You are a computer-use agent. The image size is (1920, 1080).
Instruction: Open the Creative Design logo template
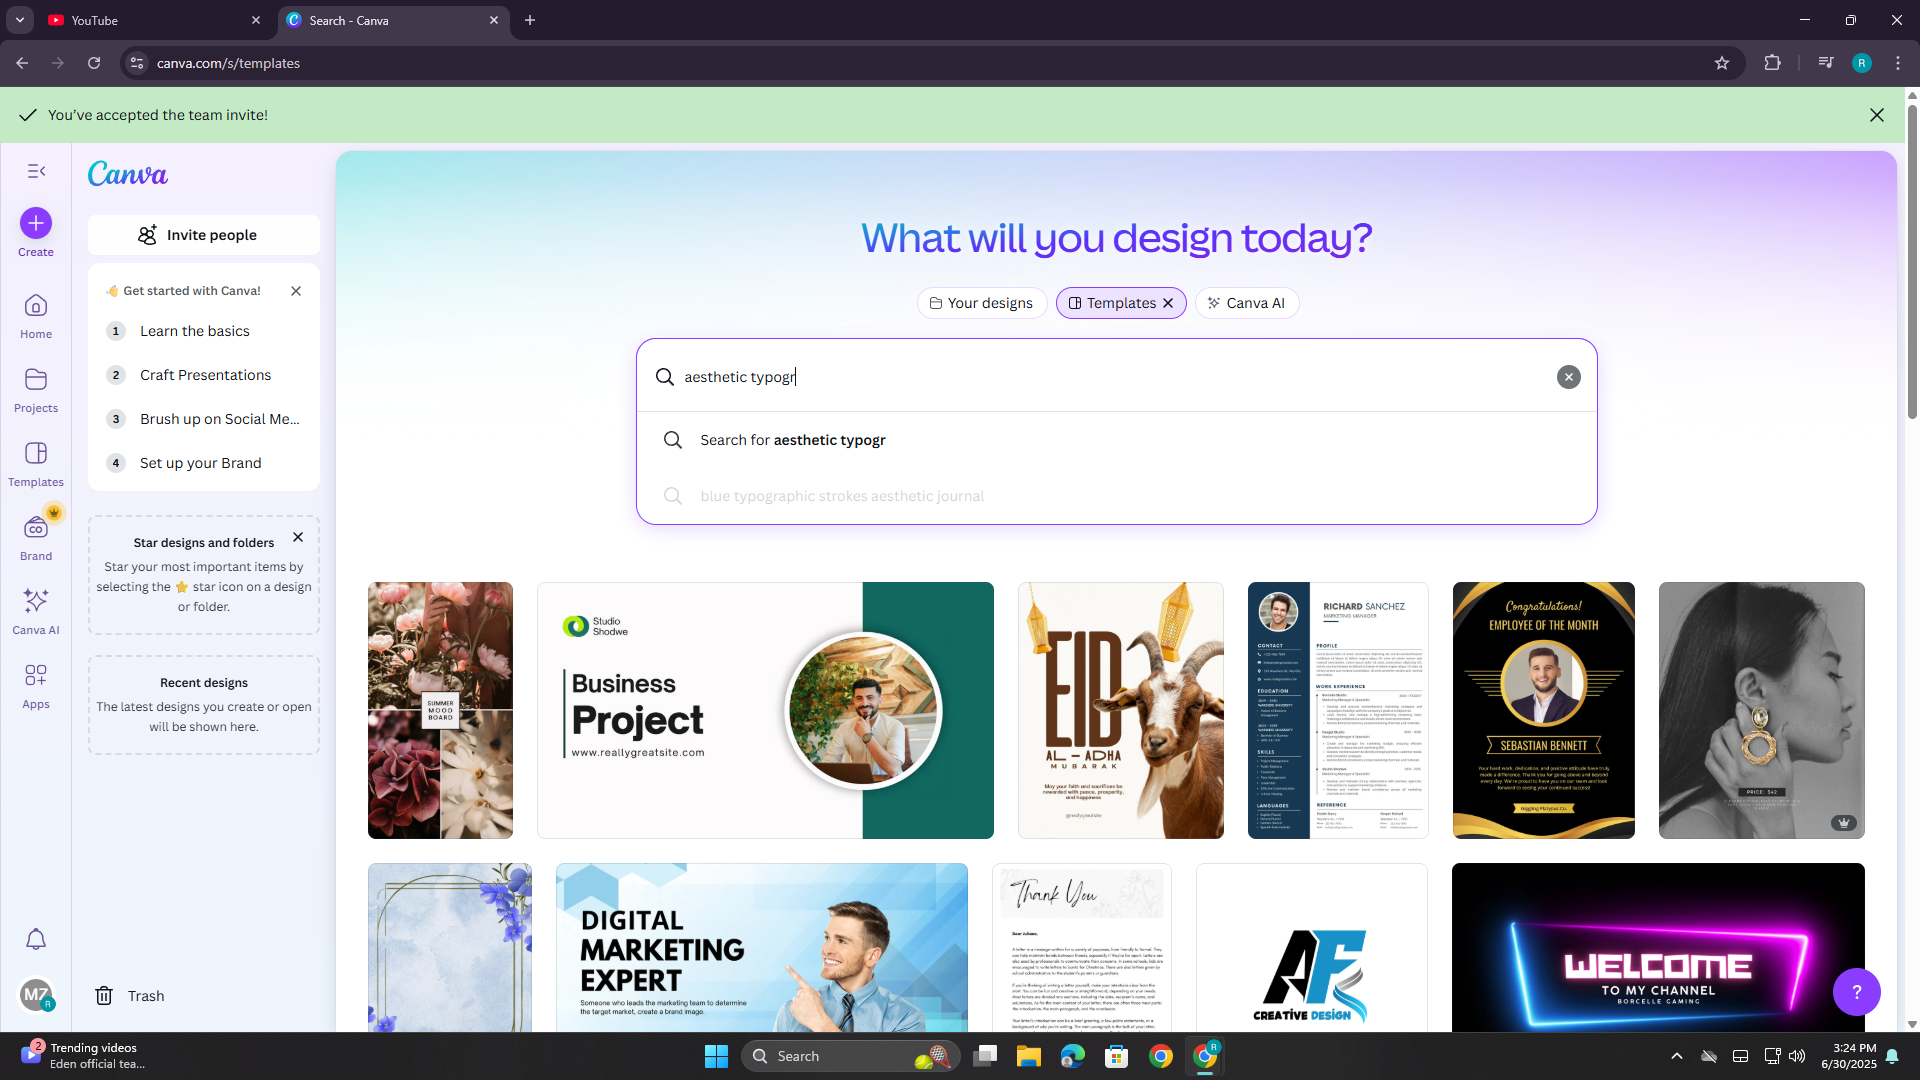pos(1312,948)
